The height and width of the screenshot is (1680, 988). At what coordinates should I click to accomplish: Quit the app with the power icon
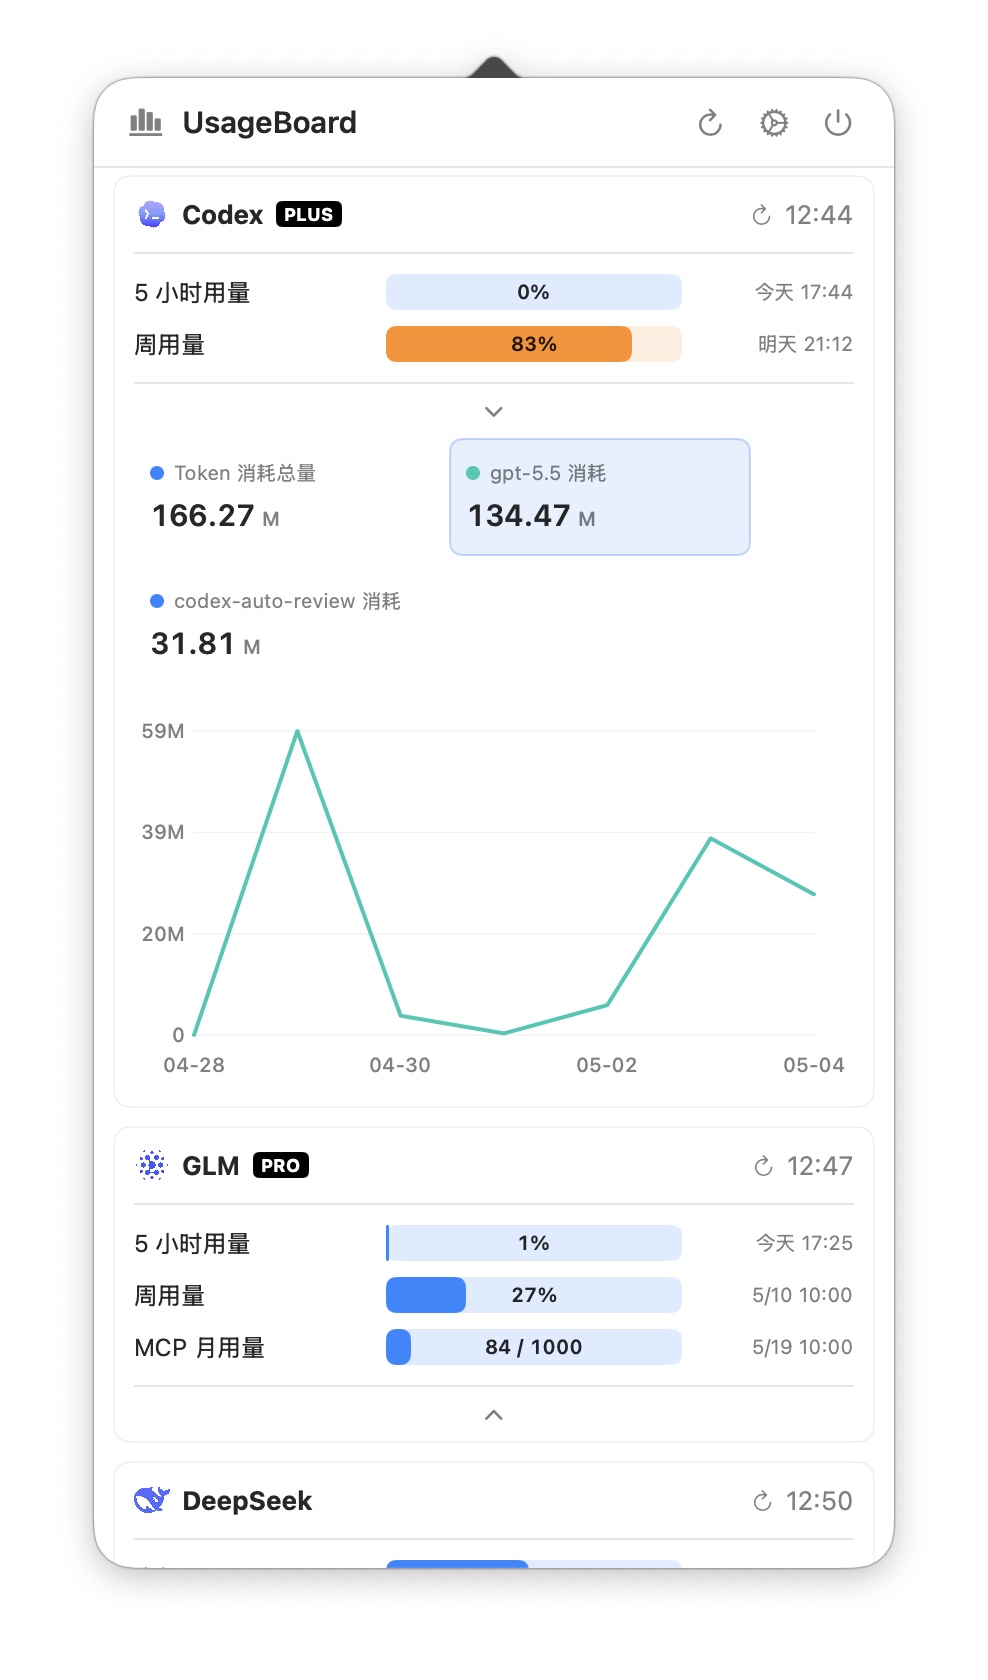click(838, 123)
